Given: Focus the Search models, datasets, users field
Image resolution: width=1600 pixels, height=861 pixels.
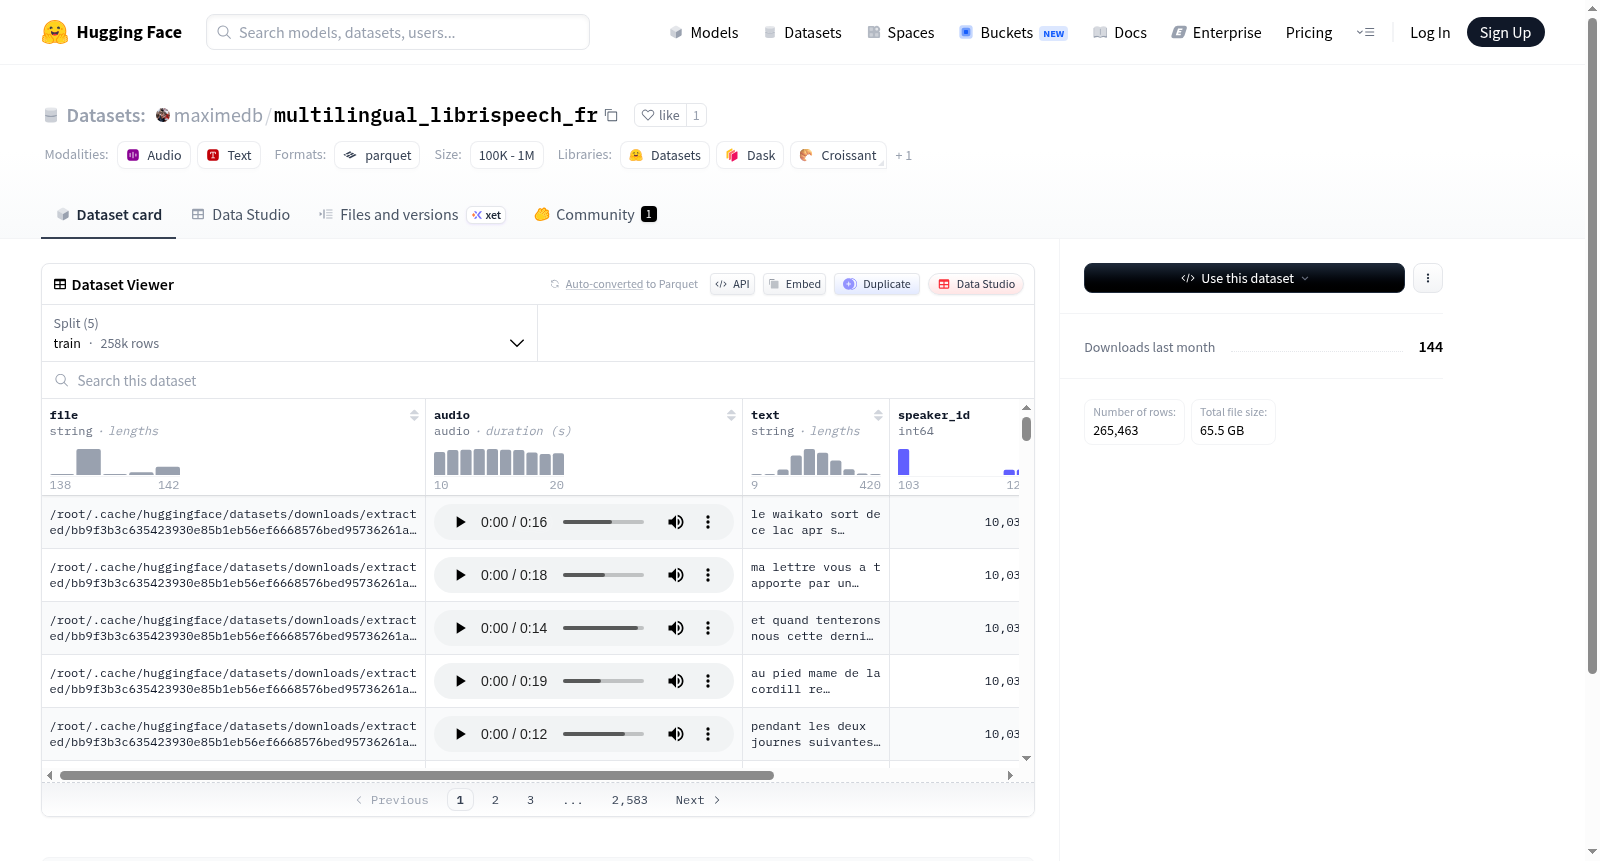Looking at the screenshot, I should tap(398, 32).
